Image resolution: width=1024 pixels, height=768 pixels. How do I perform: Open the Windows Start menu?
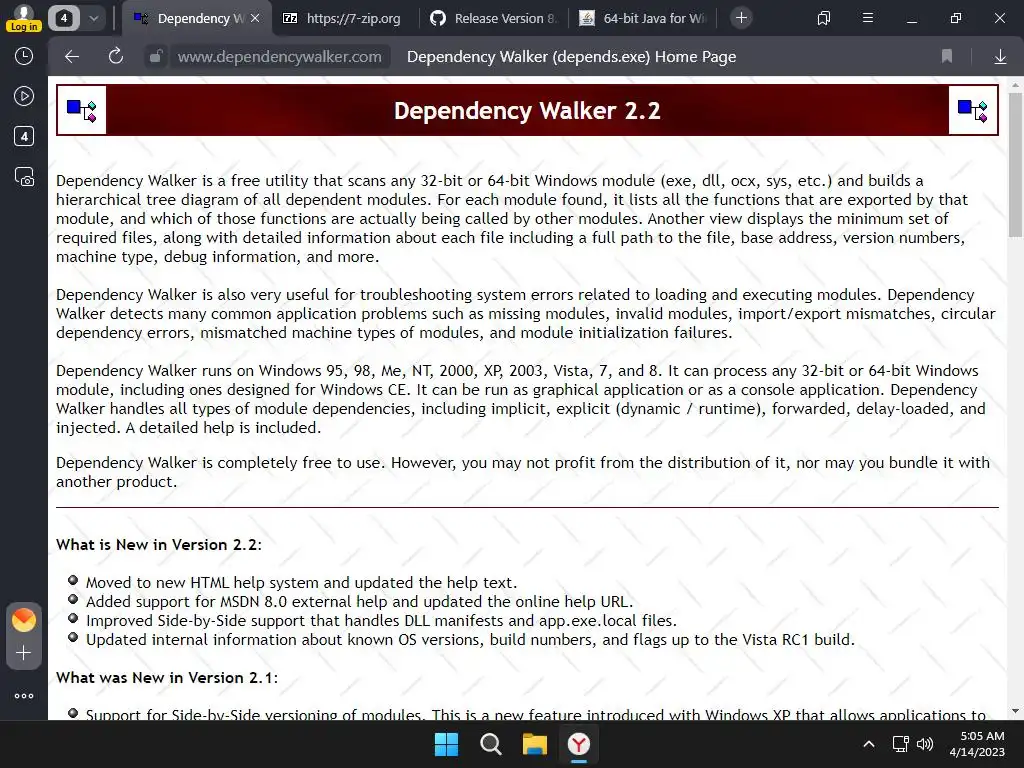[447, 744]
